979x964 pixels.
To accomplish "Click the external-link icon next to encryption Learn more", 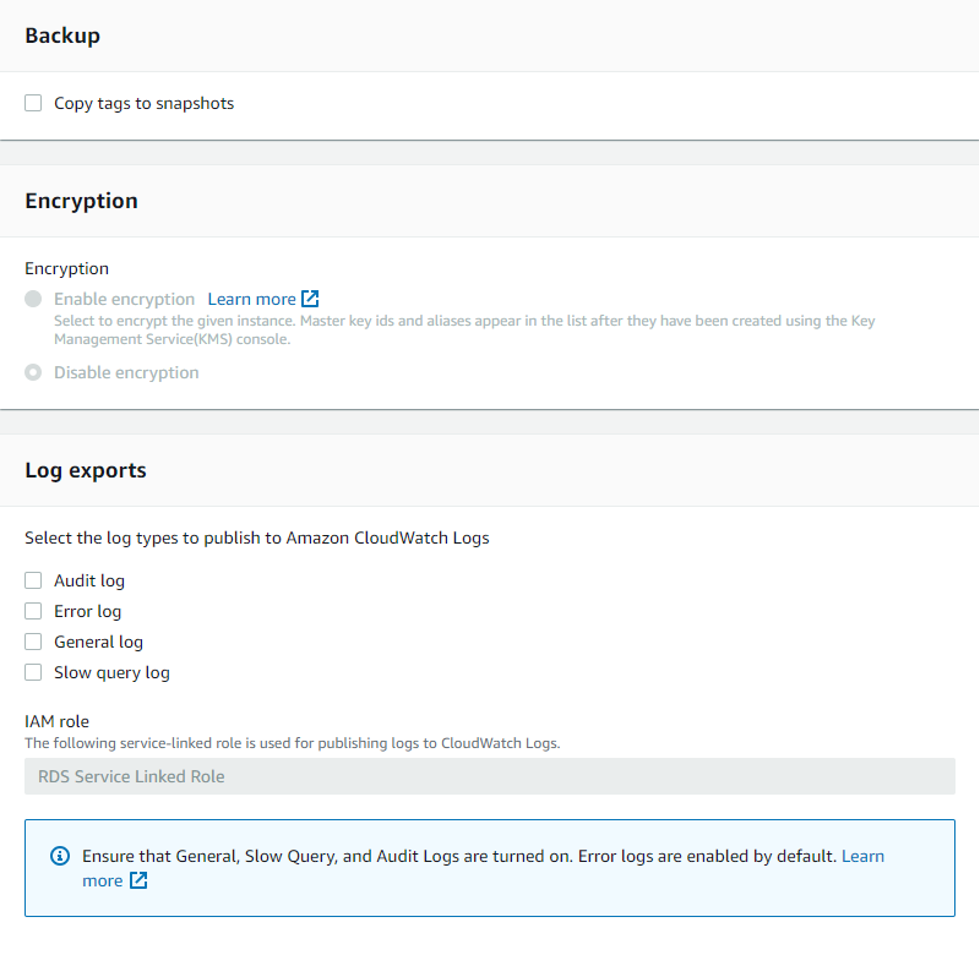I will (x=310, y=299).
